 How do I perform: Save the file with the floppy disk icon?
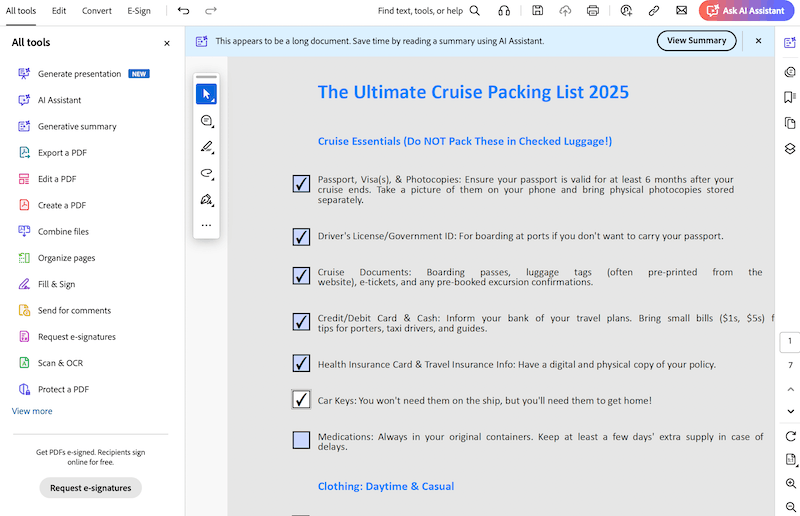point(538,10)
